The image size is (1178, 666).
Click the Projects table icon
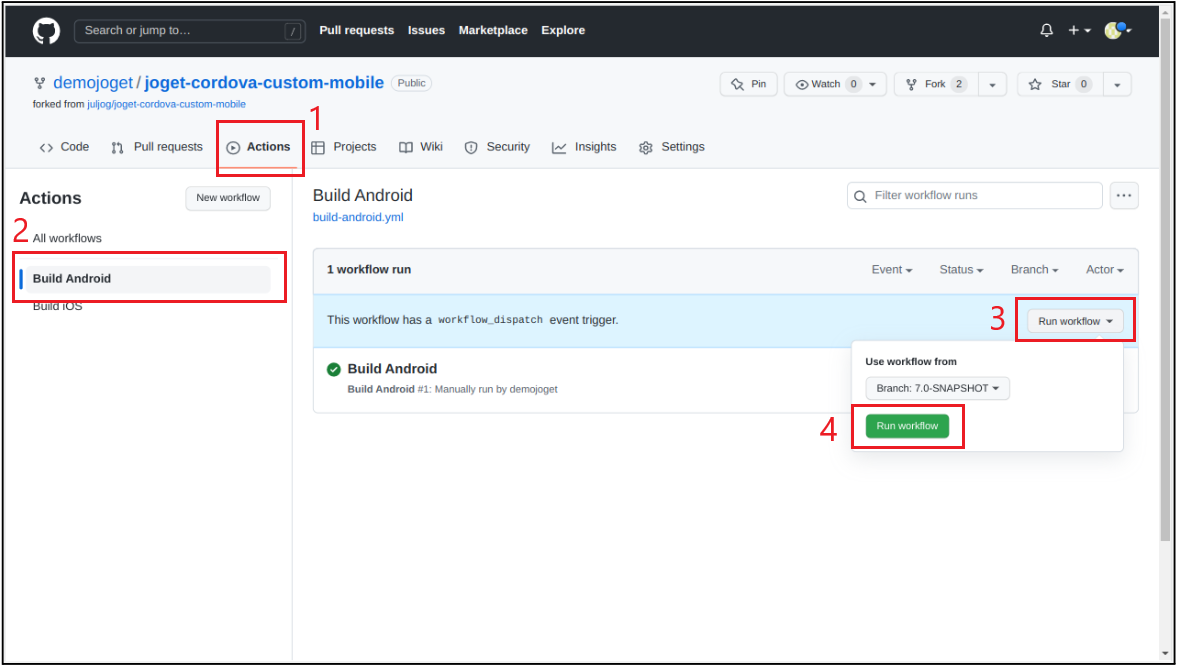point(318,148)
